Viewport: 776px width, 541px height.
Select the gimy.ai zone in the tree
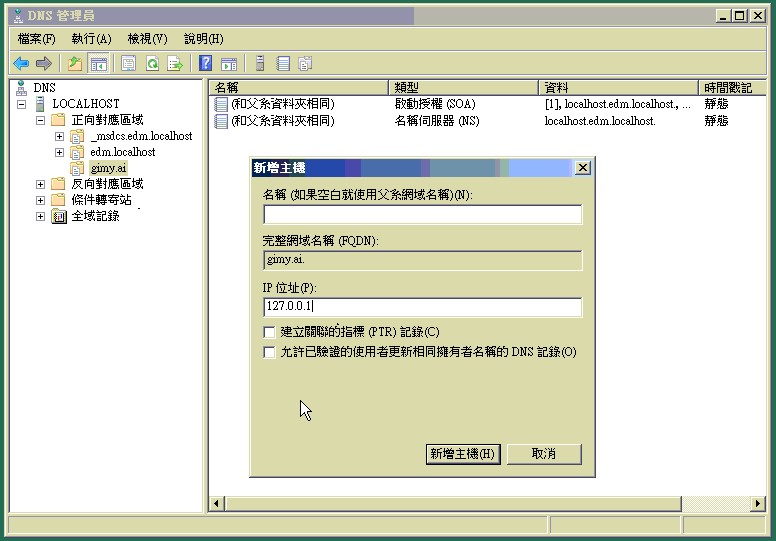[x=107, y=168]
